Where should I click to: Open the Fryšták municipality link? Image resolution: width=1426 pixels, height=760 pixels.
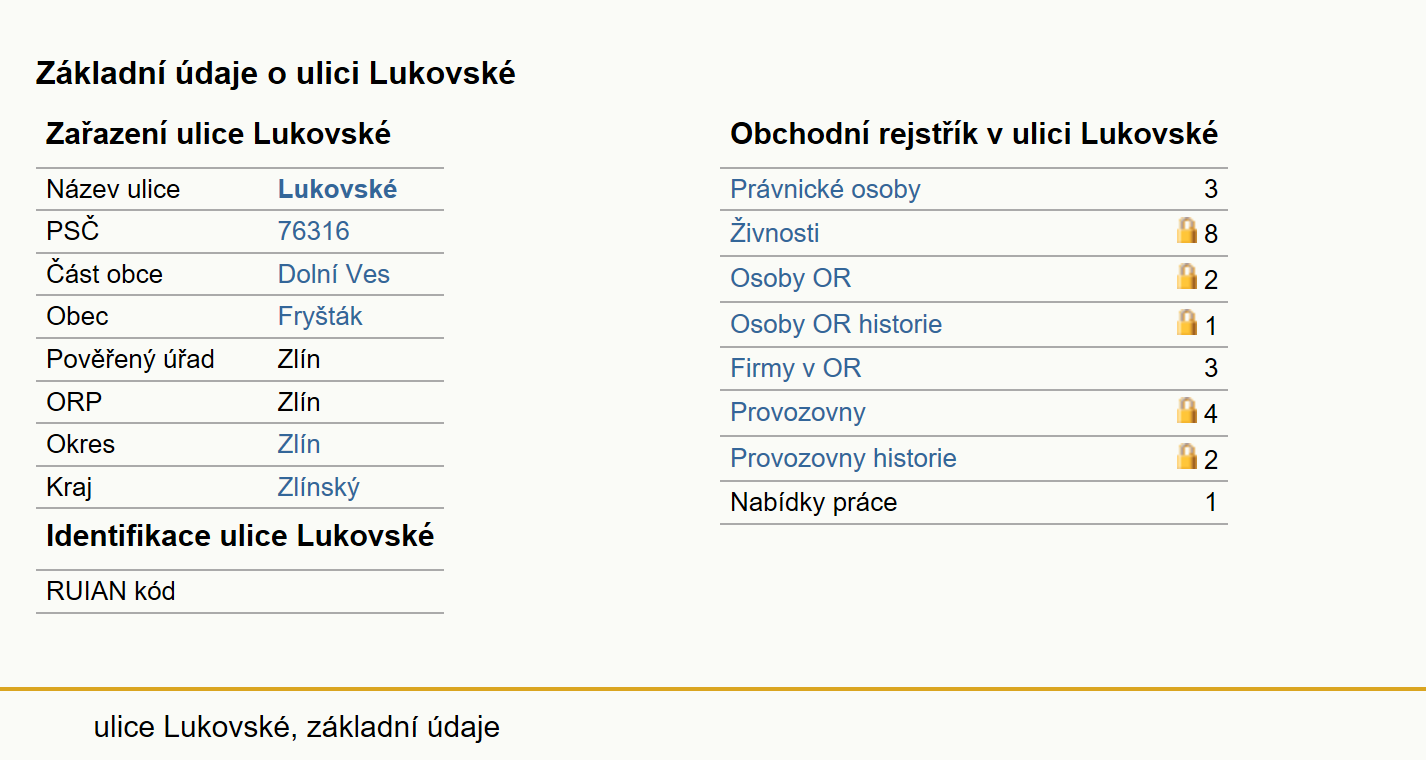point(320,317)
